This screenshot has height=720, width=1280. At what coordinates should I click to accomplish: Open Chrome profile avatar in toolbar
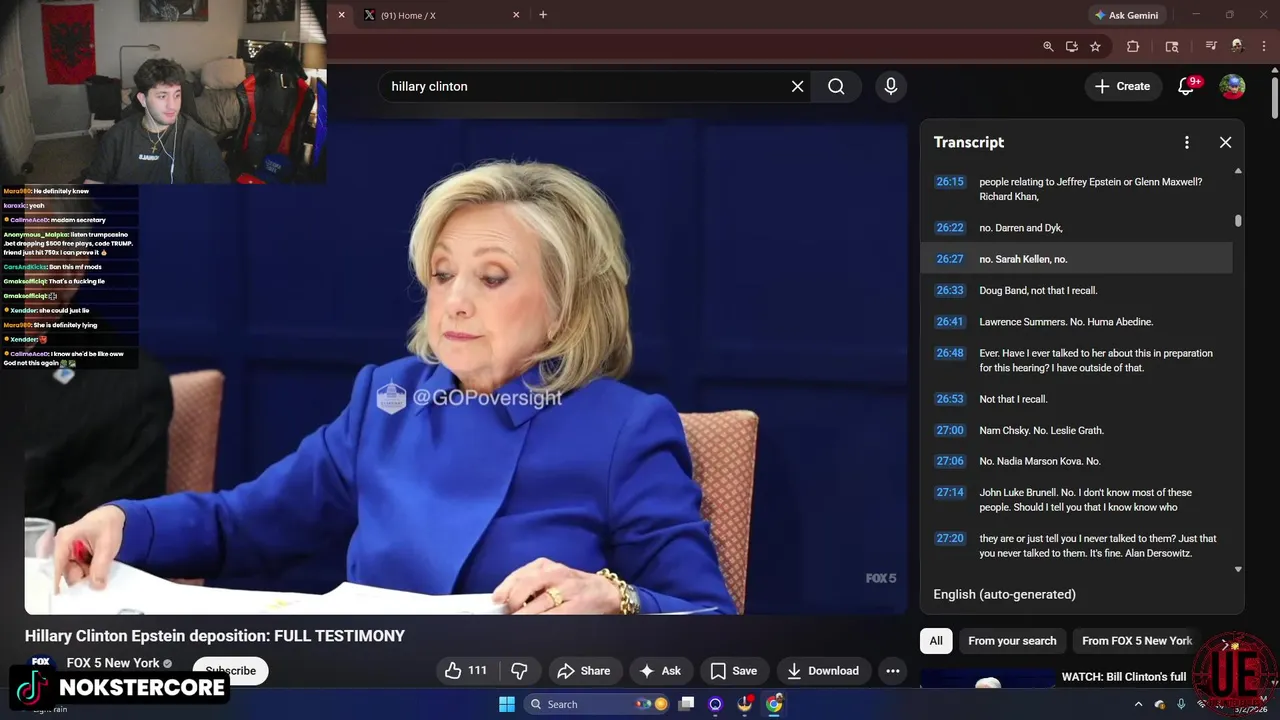point(1237,46)
